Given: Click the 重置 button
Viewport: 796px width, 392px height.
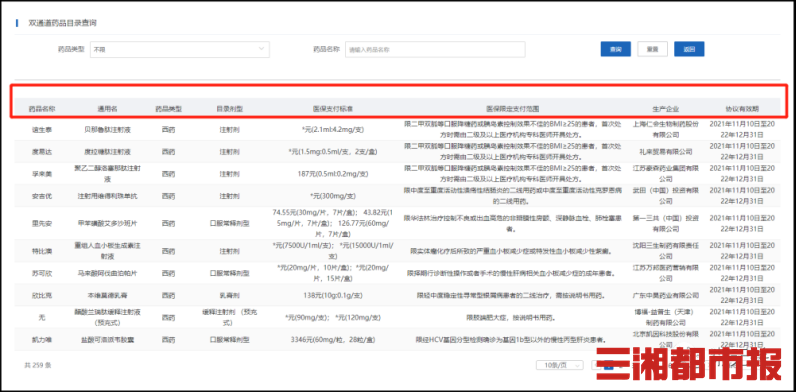Looking at the screenshot, I should 652,49.
